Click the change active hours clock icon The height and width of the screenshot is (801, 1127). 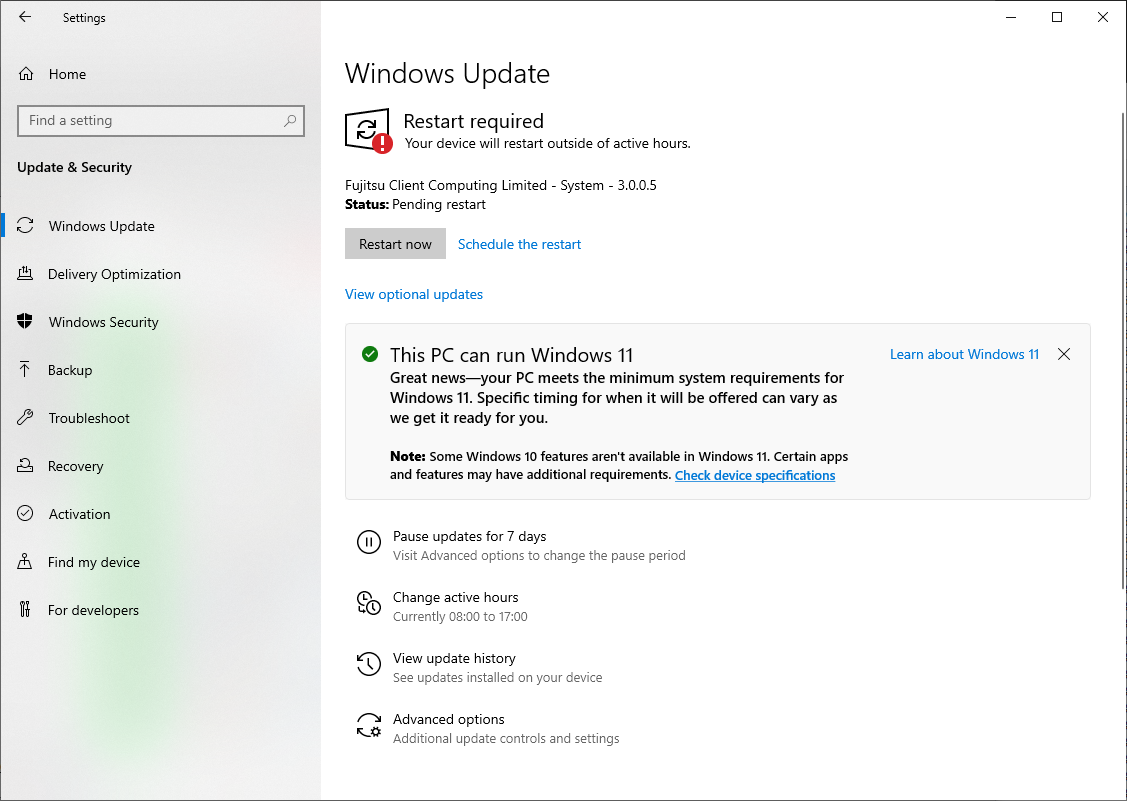click(369, 603)
